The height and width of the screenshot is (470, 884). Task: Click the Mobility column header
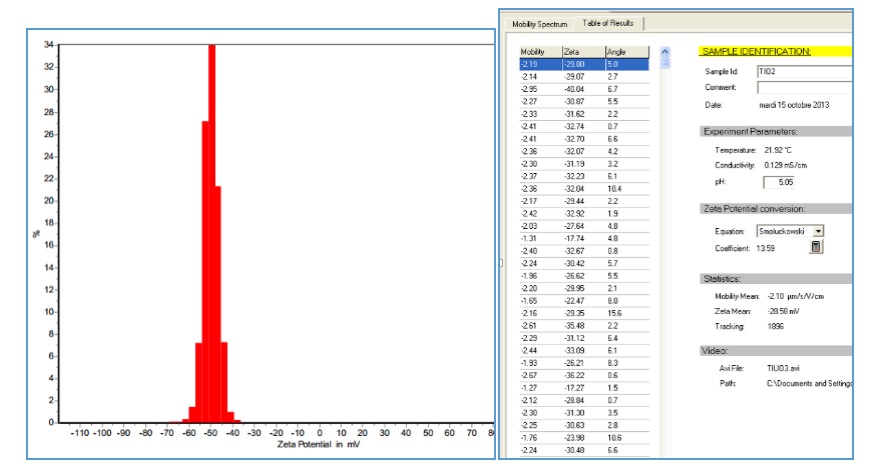click(539, 51)
